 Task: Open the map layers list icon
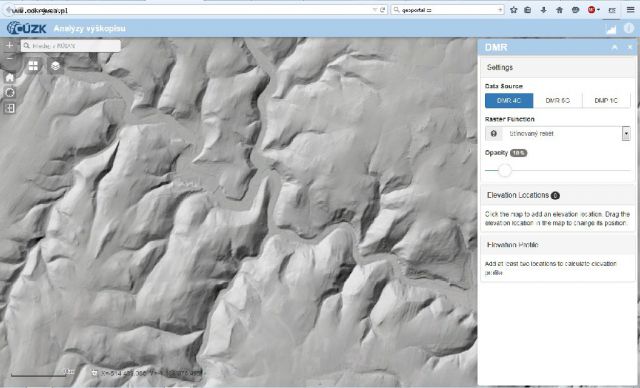[56, 66]
